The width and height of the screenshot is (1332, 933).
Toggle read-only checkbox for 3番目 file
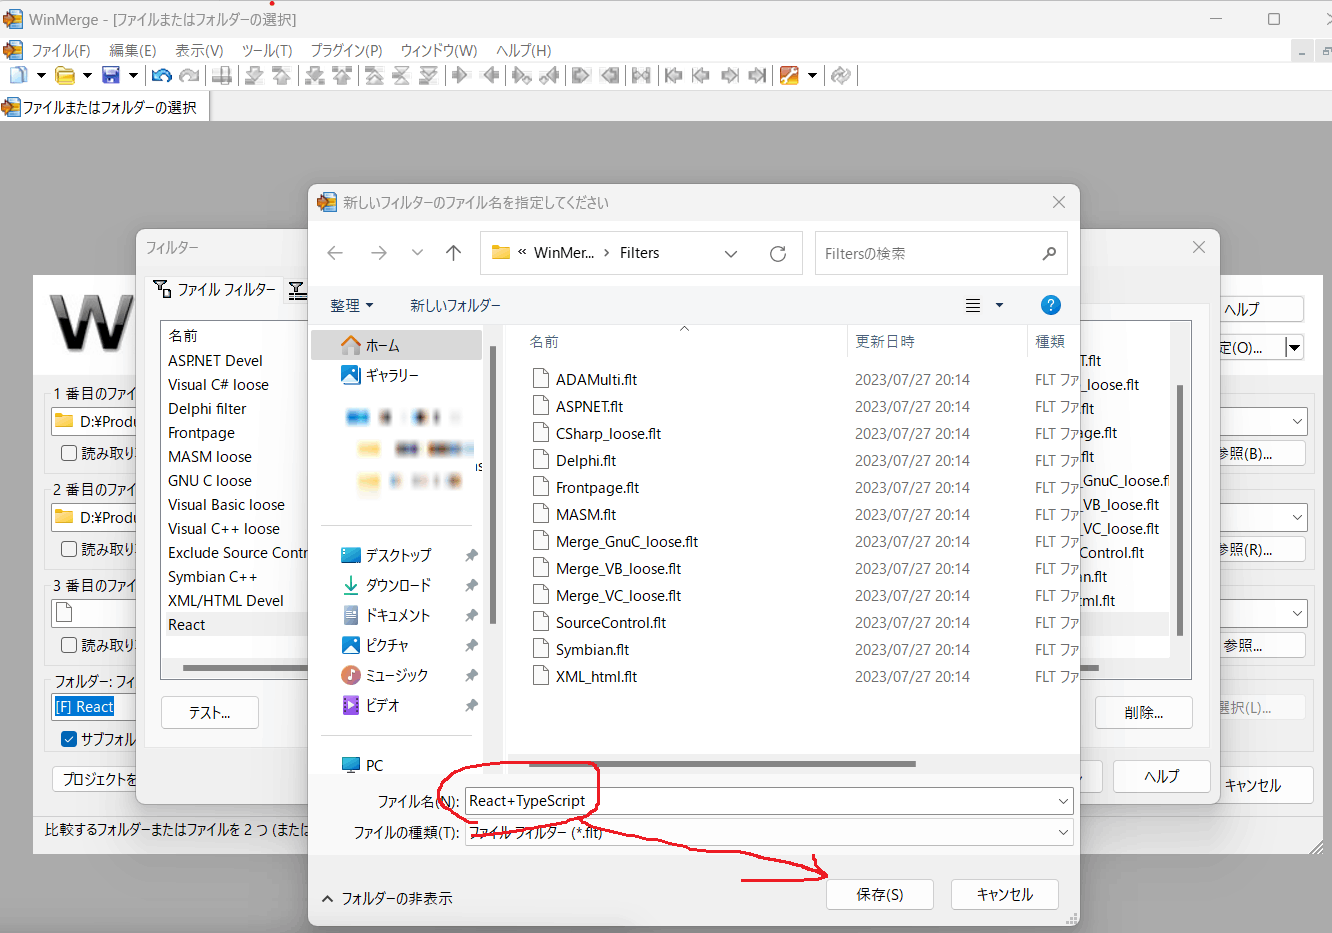pyautogui.click(x=69, y=645)
